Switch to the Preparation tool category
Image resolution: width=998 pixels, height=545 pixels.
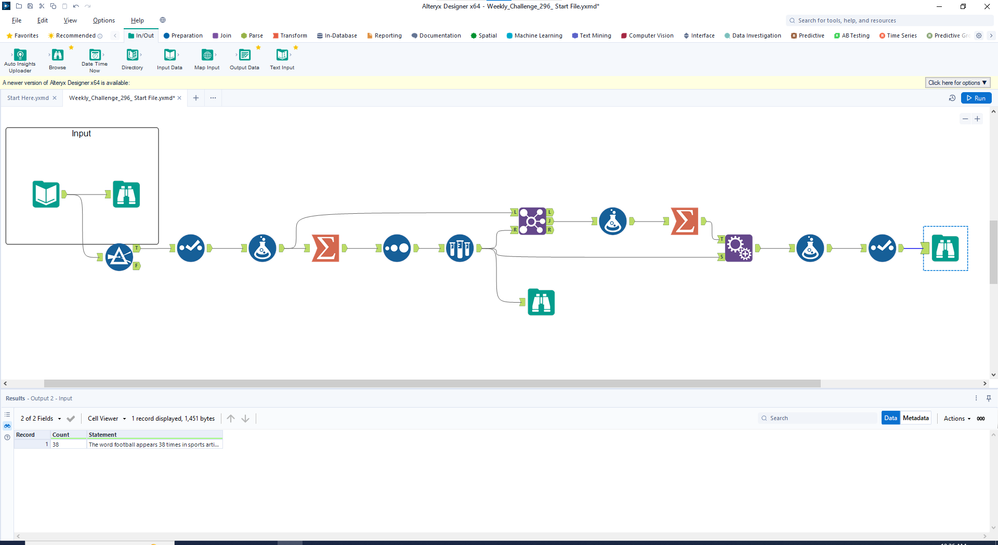click(183, 36)
